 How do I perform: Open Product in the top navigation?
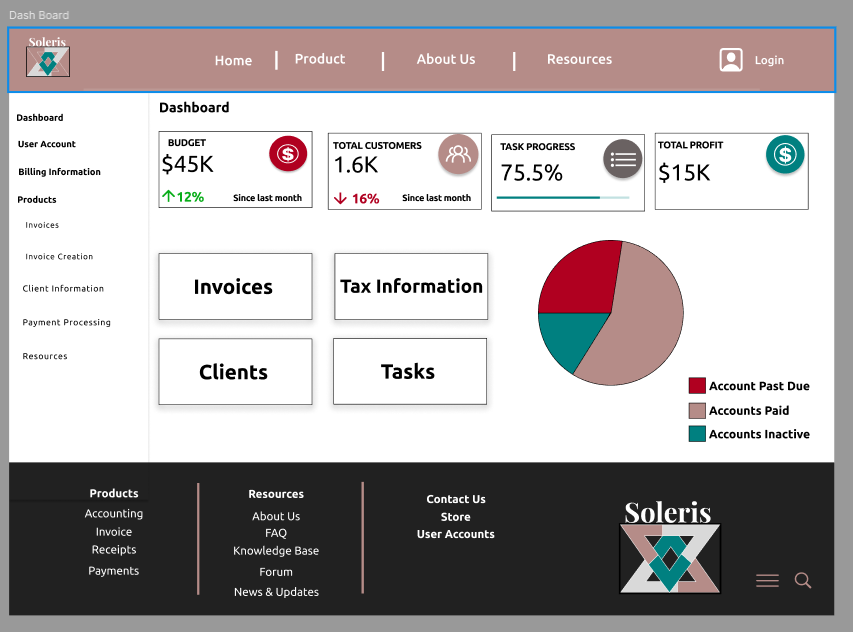pos(320,59)
